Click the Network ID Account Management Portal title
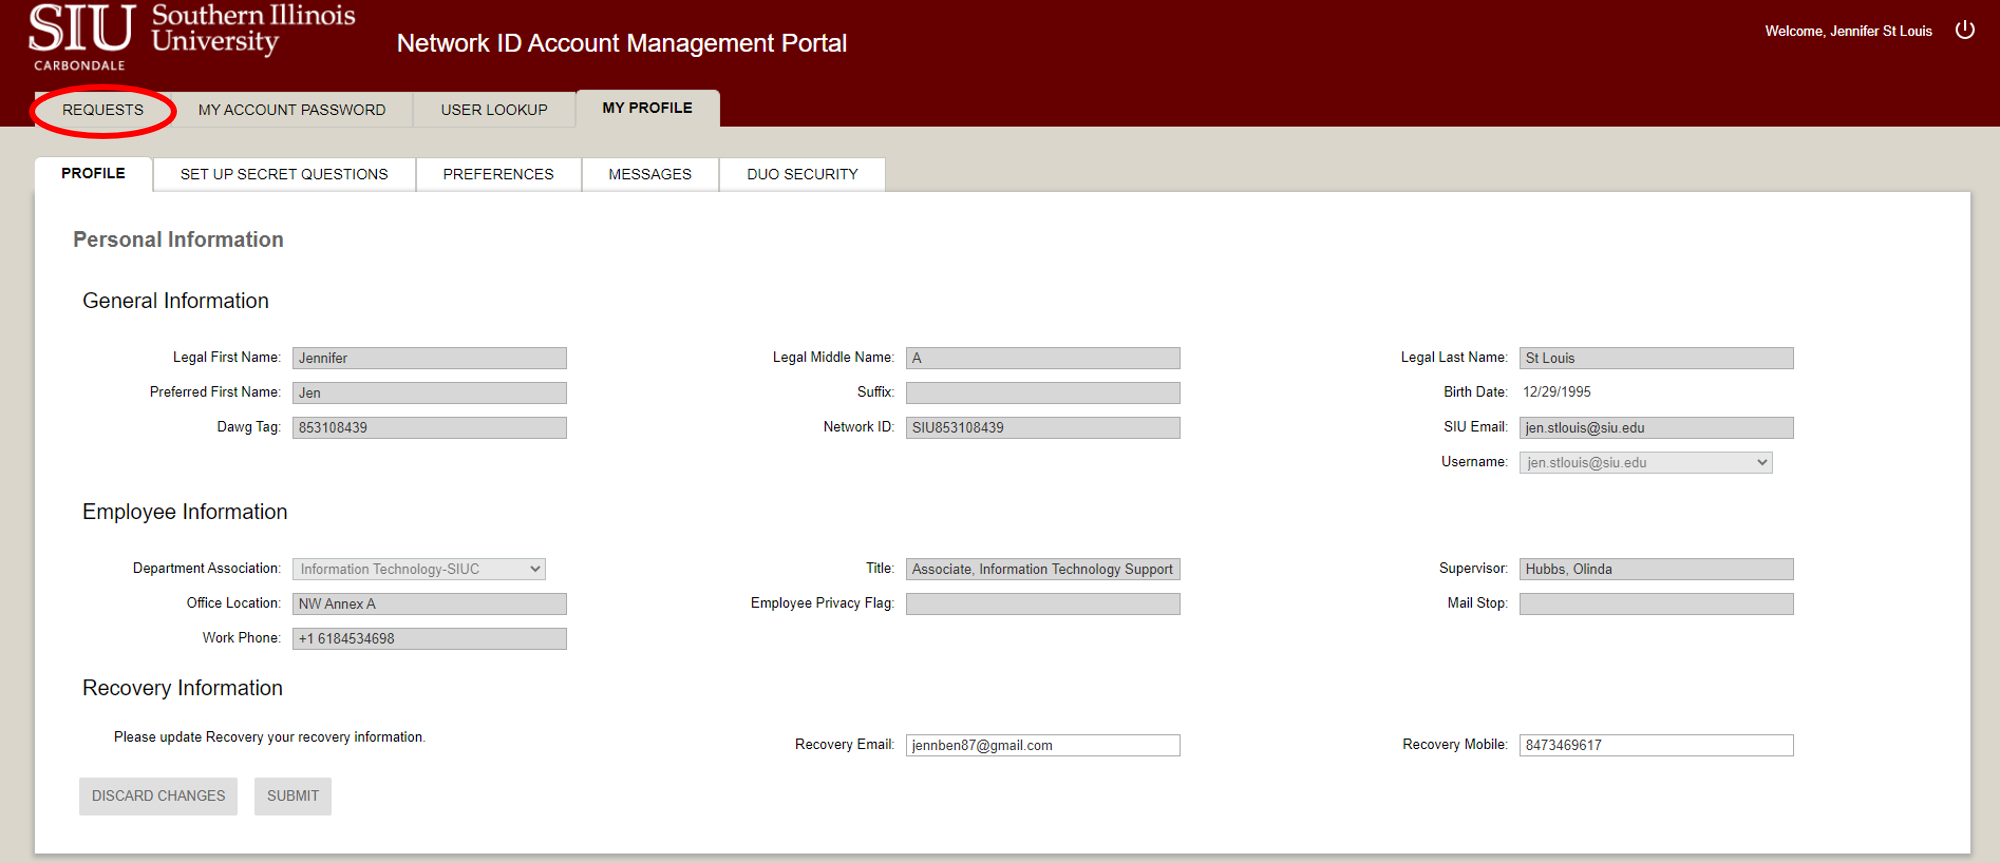This screenshot has width=2000, height=863. pos(621,43)
